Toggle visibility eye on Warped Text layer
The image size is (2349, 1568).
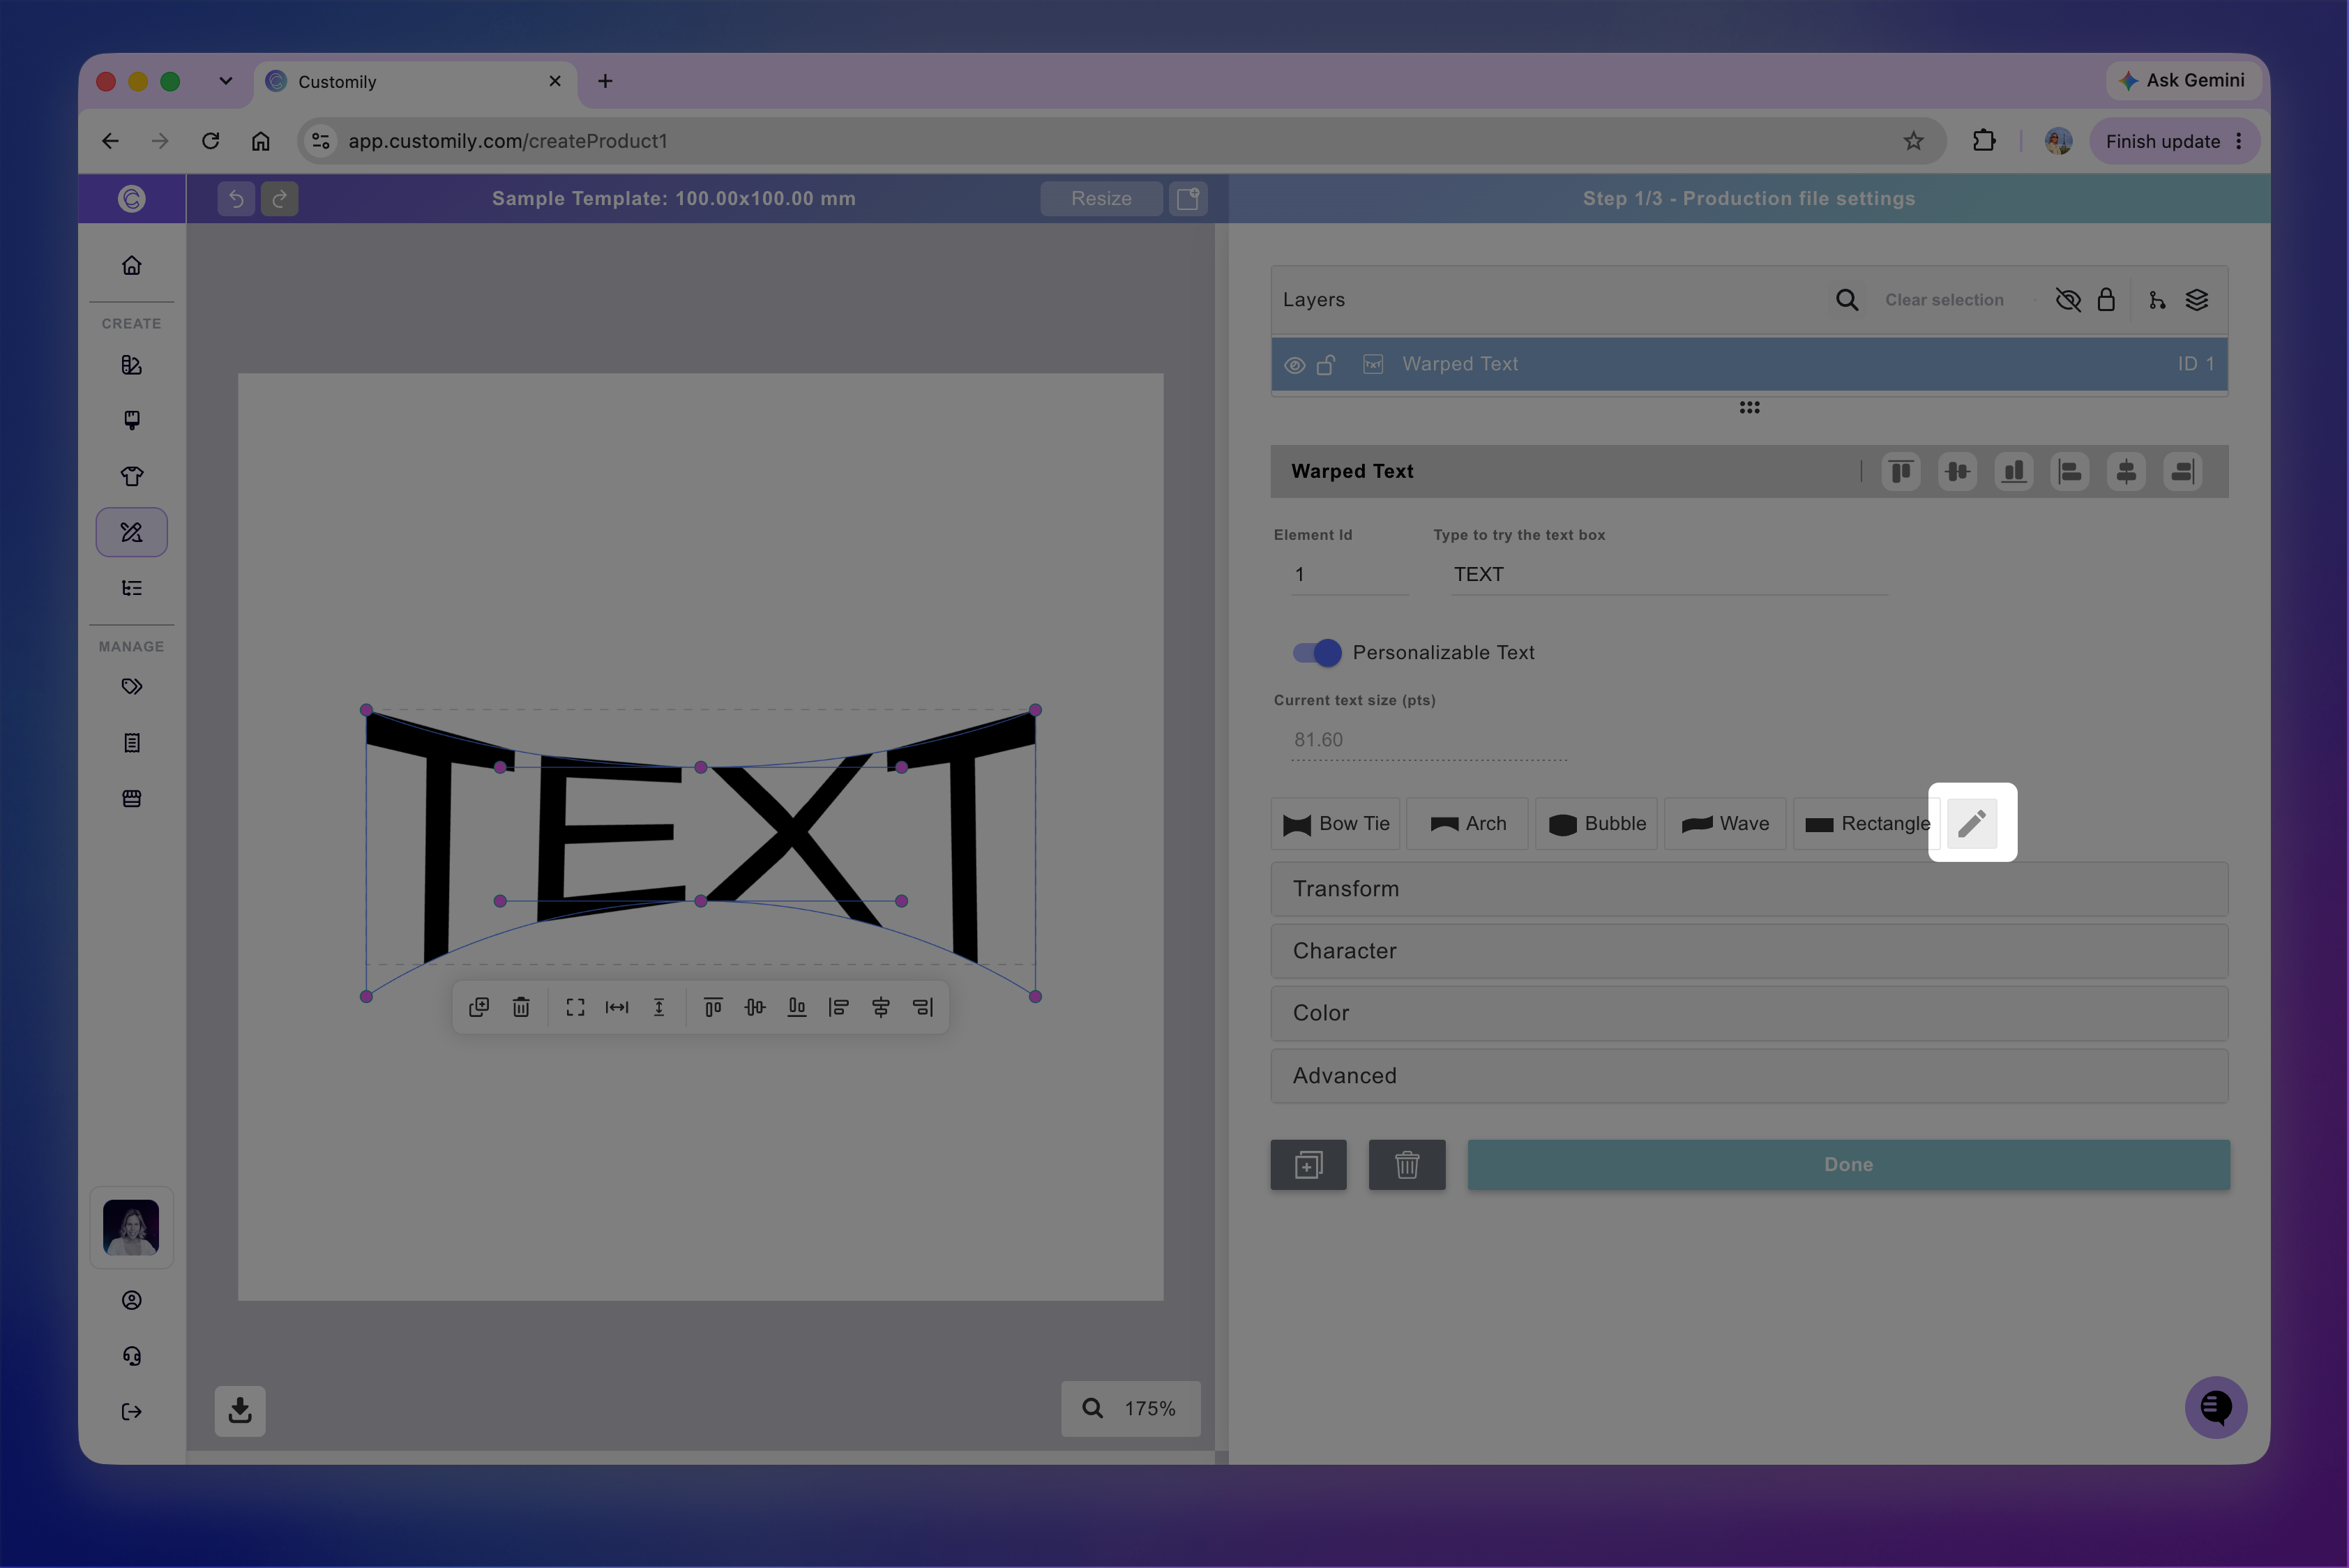[x=1295, y=365]
